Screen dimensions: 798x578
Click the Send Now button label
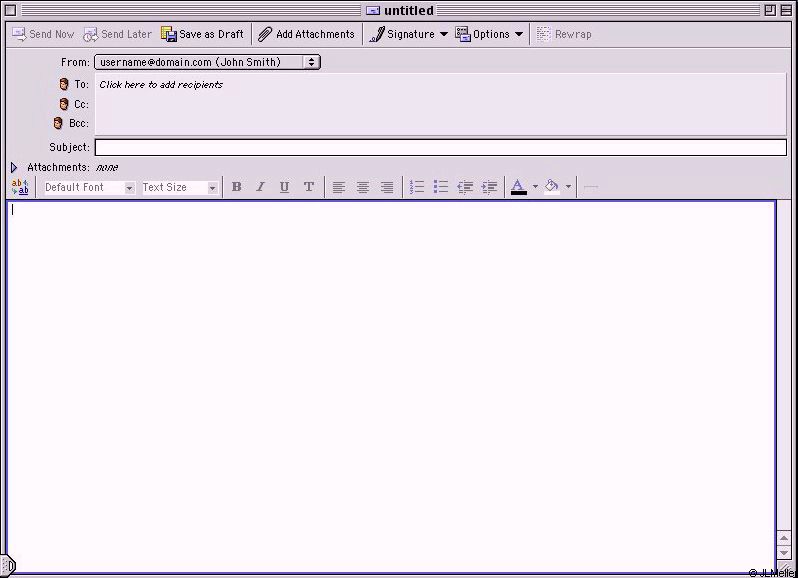click(51, 34)
